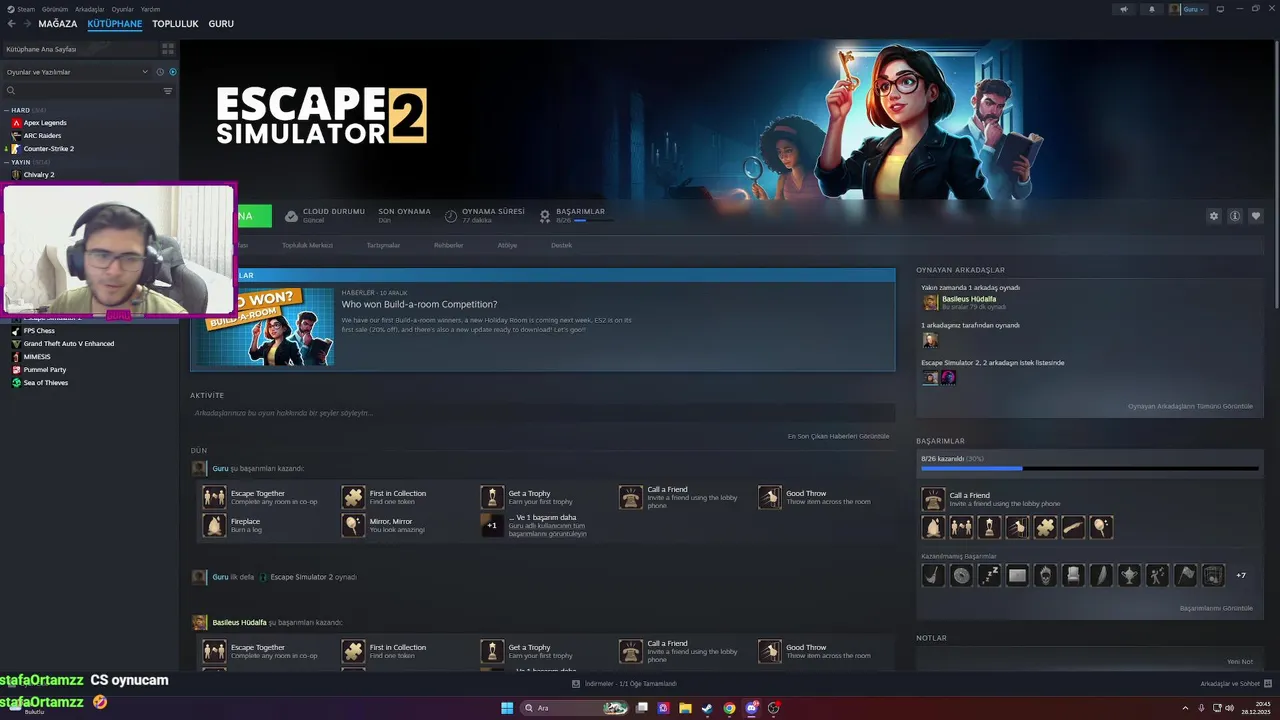Click the campfire achievement icon
1280x720 pixels.
(x=933, y=527)
